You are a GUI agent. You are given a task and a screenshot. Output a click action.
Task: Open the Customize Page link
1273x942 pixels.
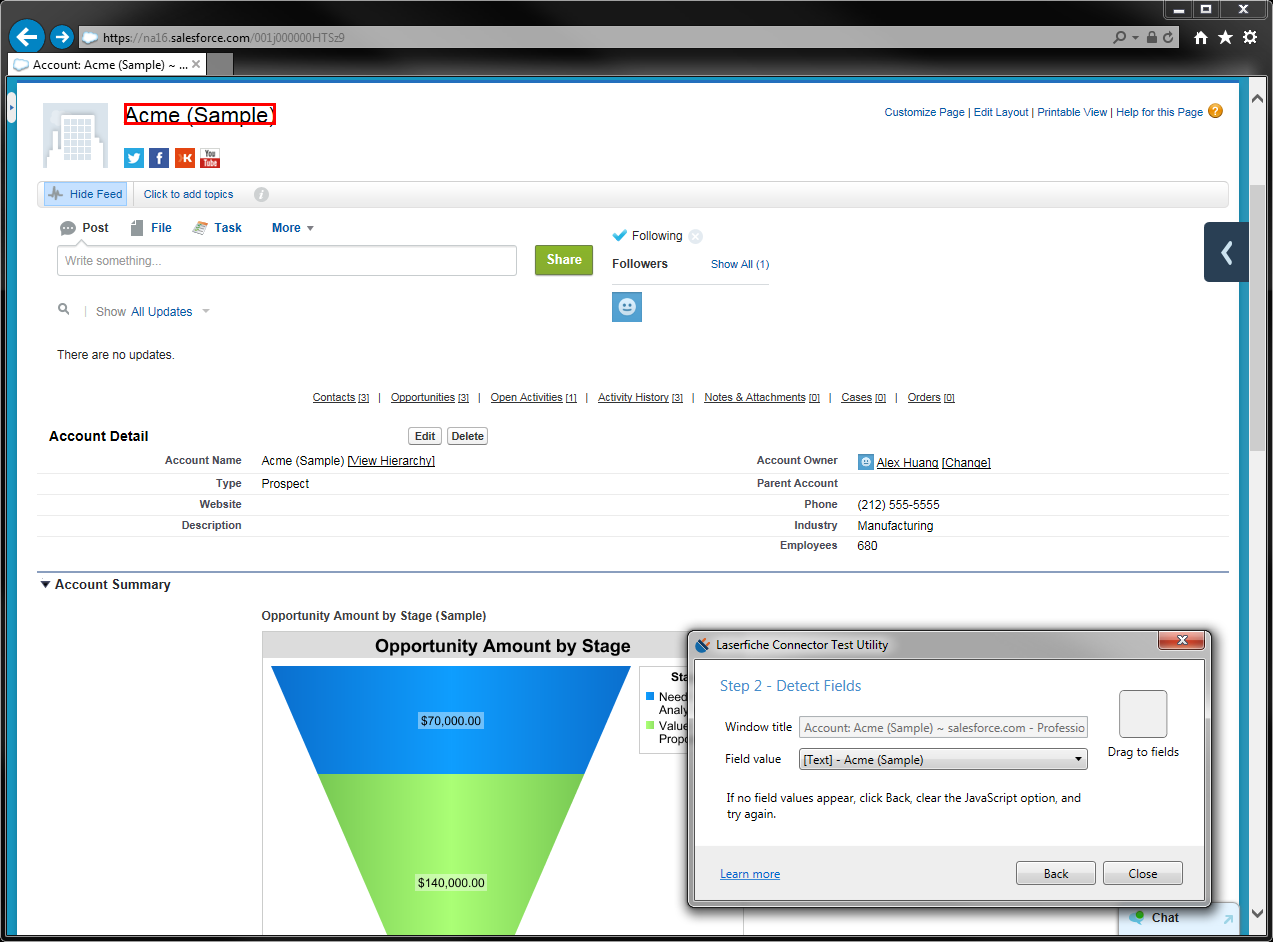[925, 112]
